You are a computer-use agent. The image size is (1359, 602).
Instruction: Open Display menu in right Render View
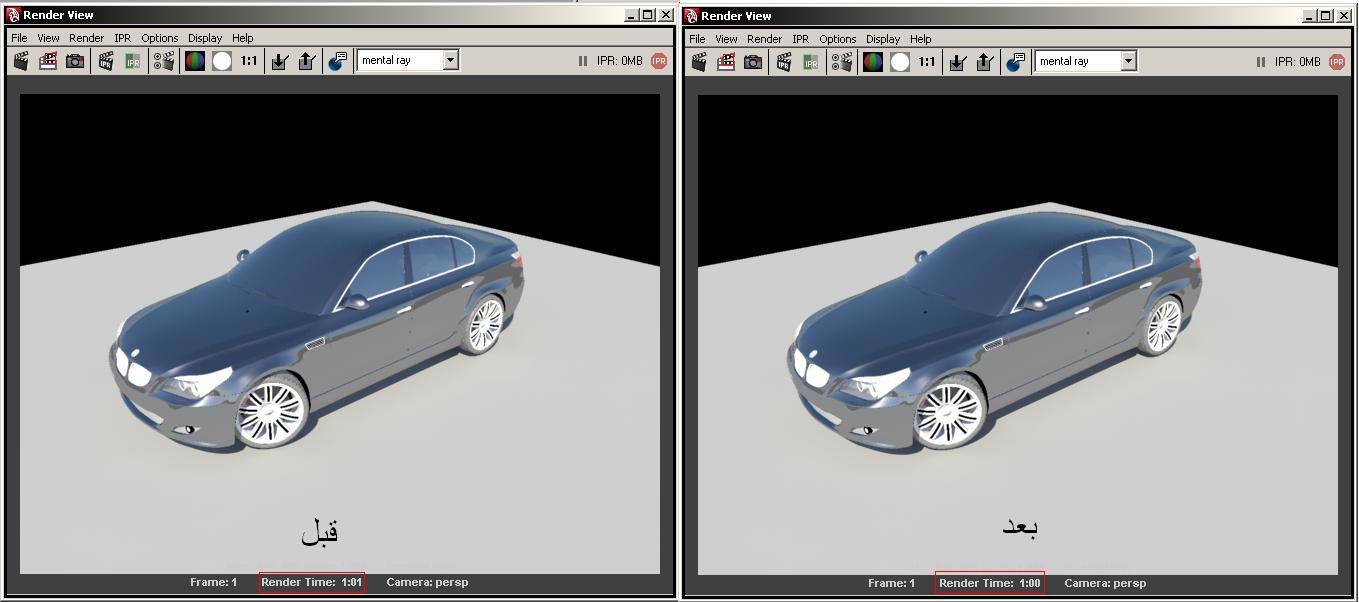(883, 39)
